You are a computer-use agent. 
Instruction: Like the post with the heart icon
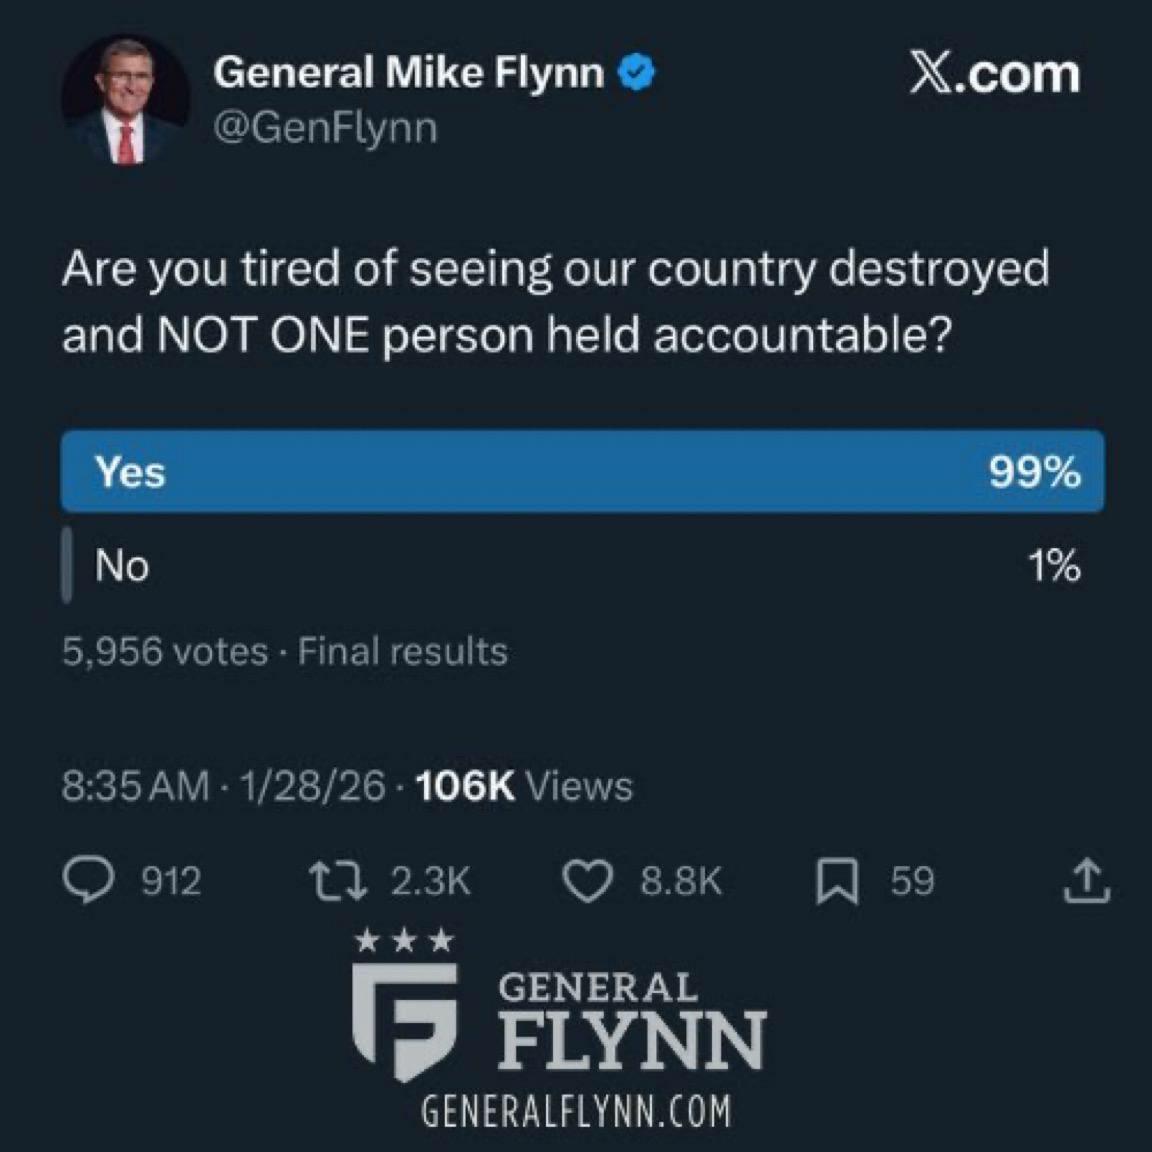pyautogui.click(x=587, y=881)
